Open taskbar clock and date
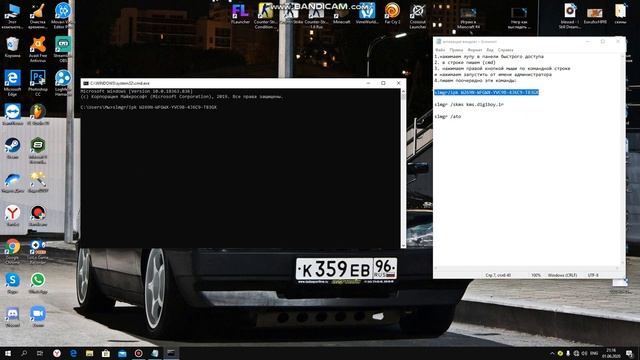This screenshot has width=640, height=360. (x=611, y=353)
